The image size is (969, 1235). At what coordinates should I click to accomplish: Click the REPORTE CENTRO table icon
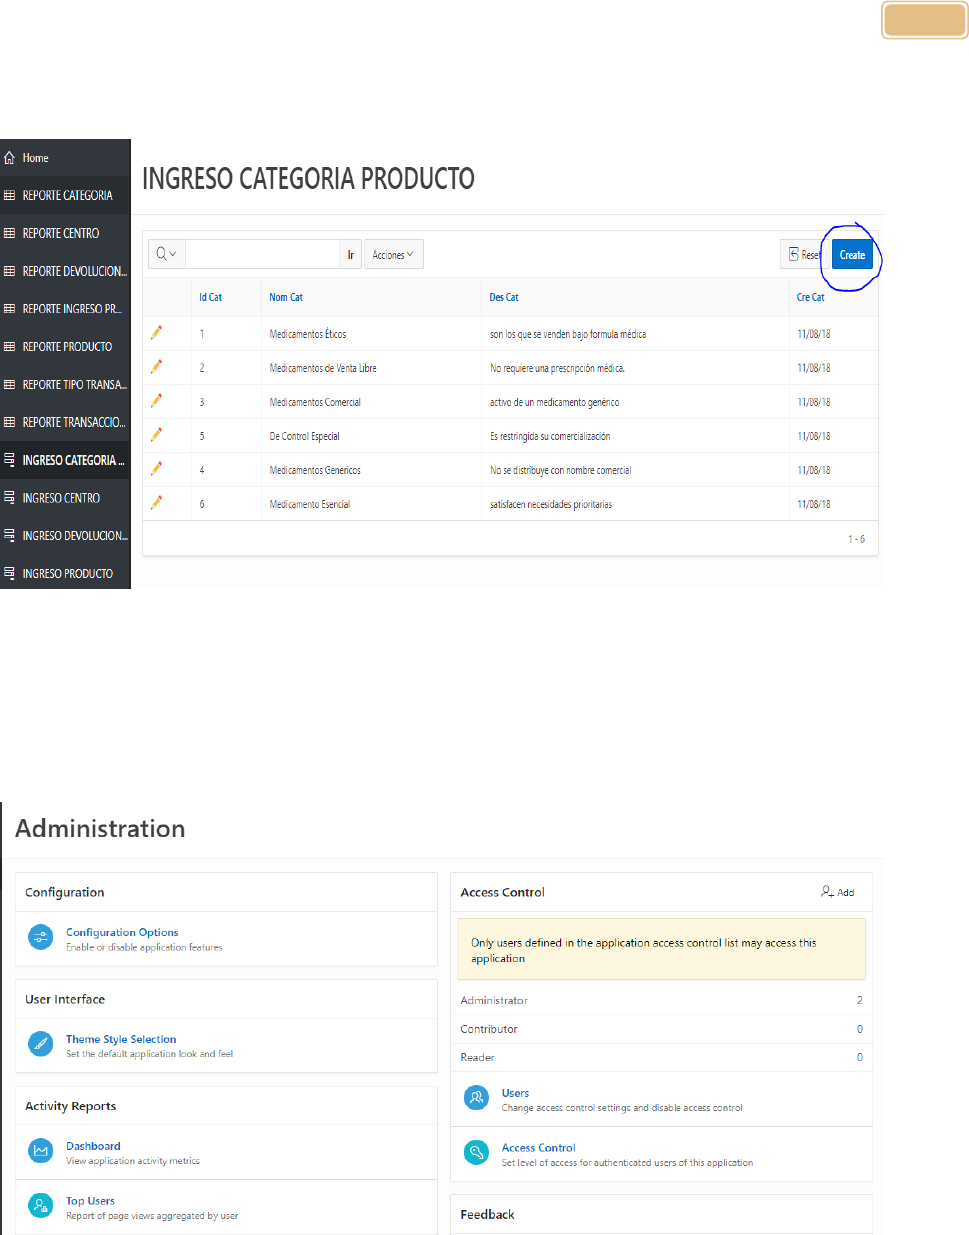[10, 234]
